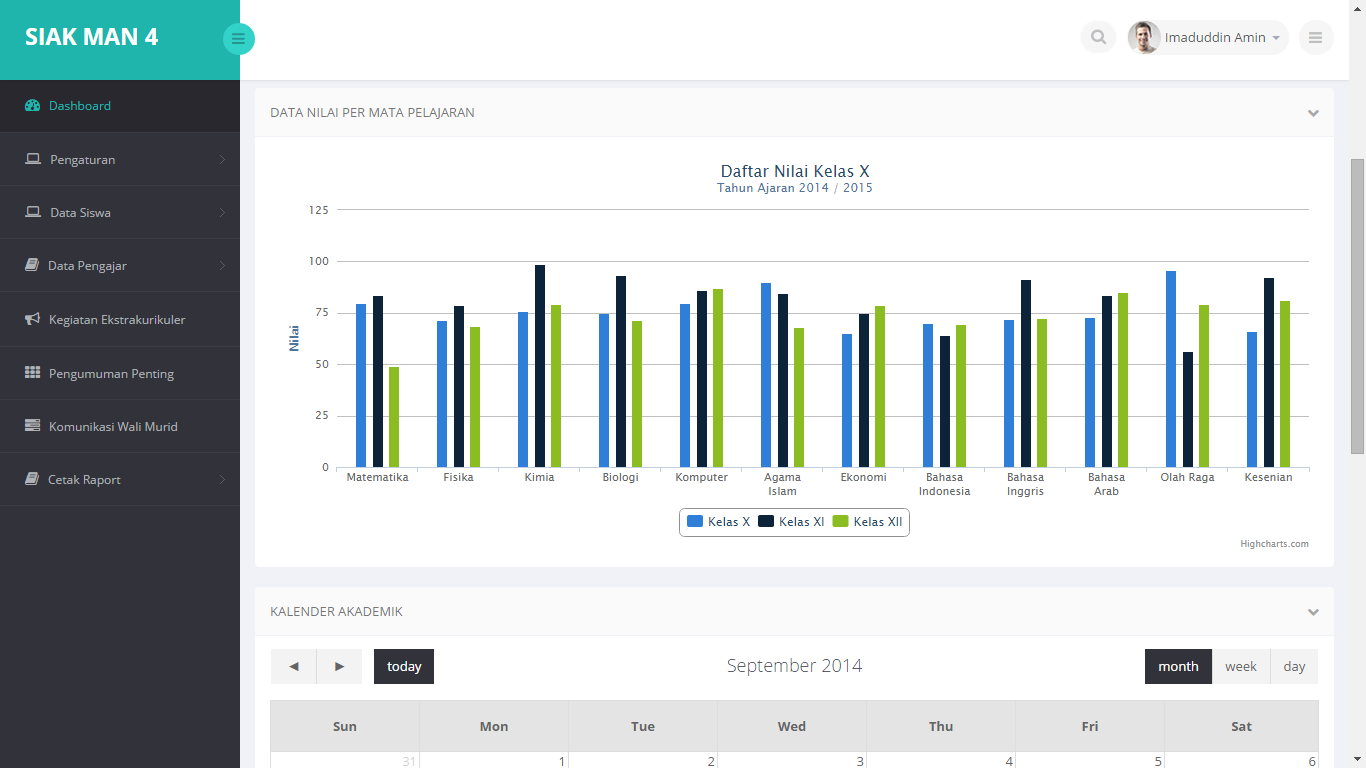Collapse the Kalender Akademik panel
This screenshot has height=768, width=1366.
click(1313, 612)
